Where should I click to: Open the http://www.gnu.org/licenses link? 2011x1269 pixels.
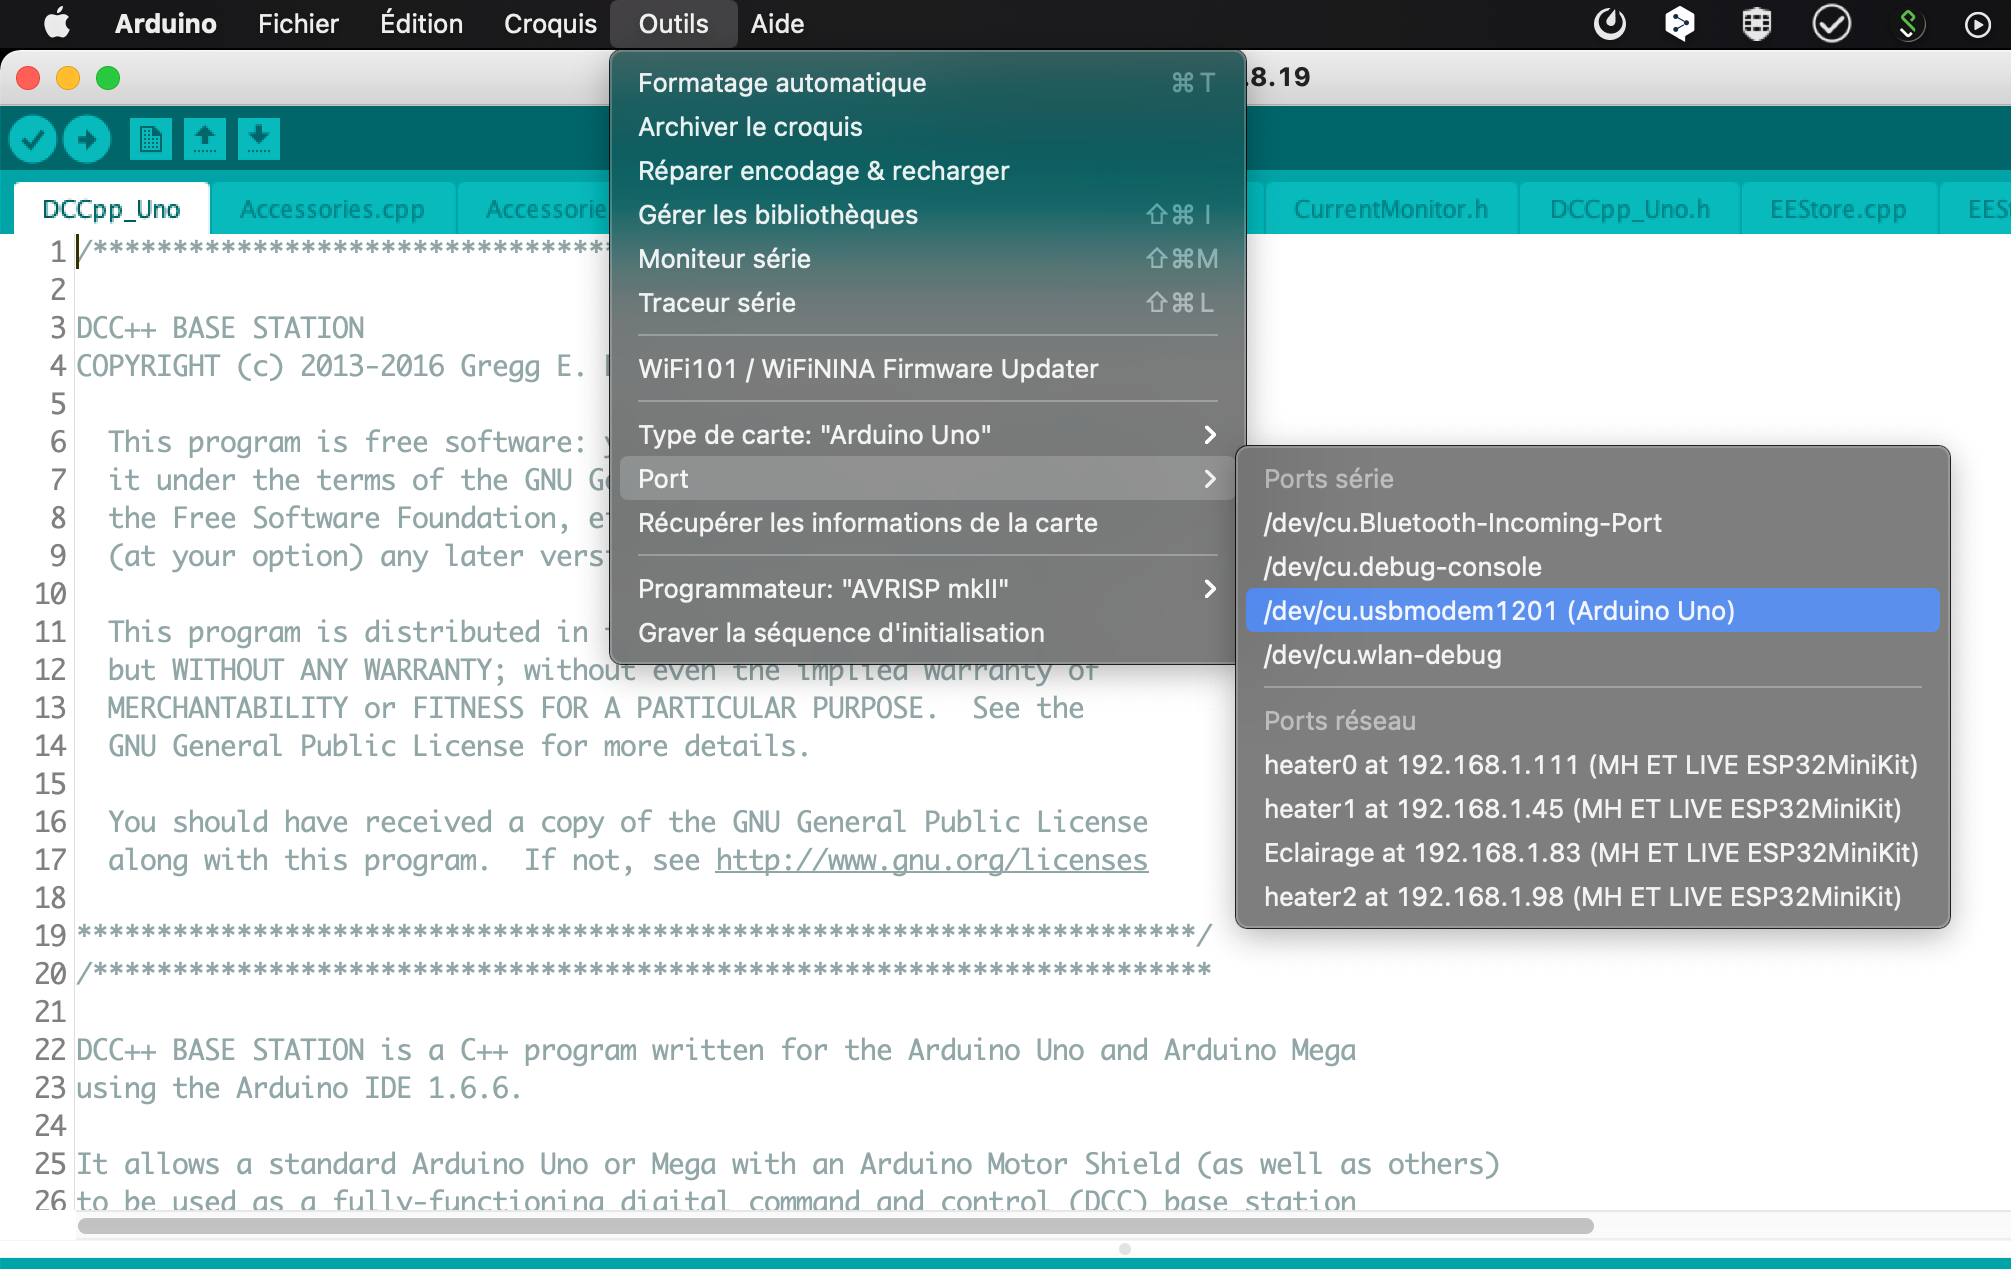[x=931, y=860]
